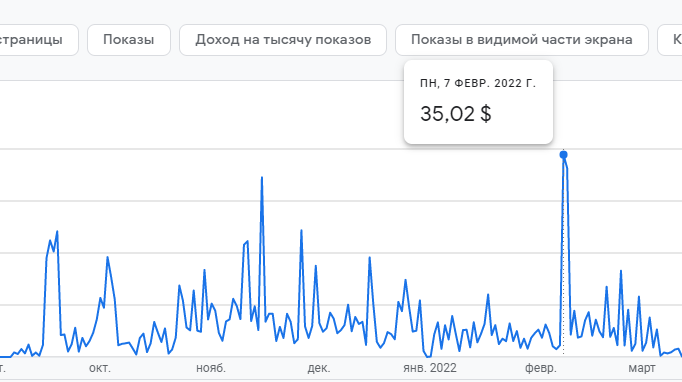Click the "февр." axis label
Viewport: 682px width, 382px height.
click(541, 368)
